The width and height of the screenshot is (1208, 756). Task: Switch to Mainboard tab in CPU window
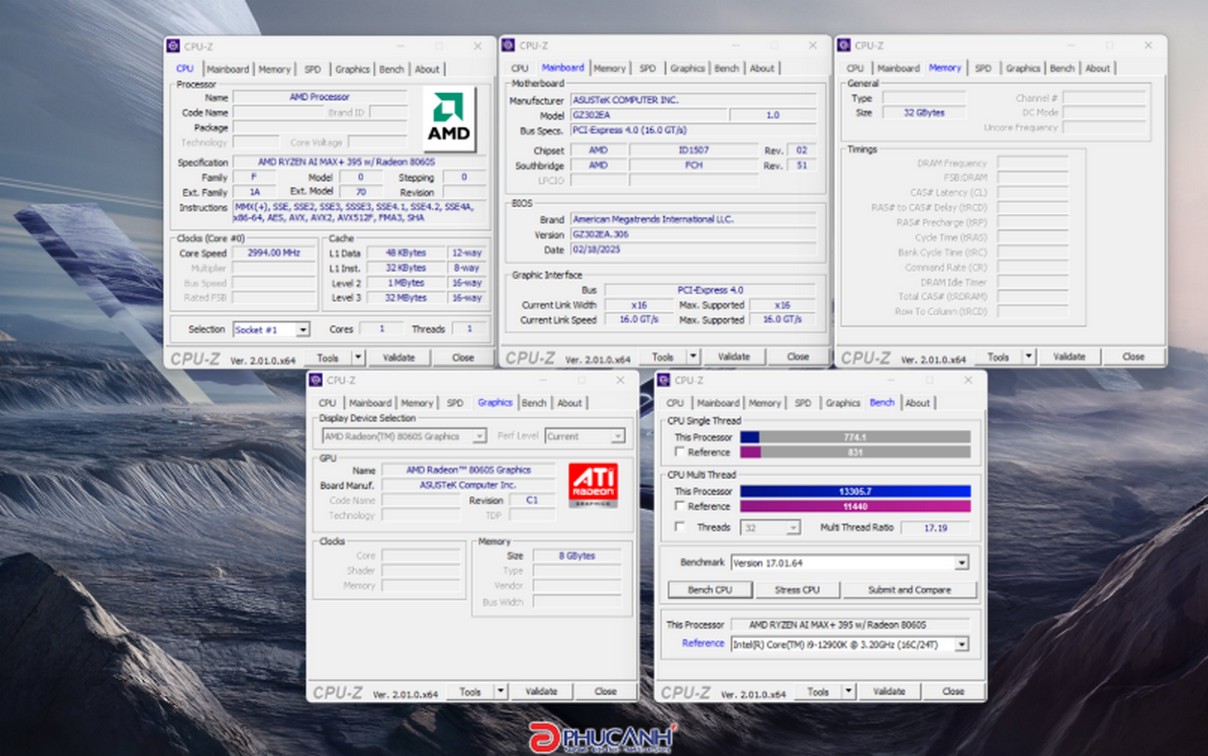228,69
